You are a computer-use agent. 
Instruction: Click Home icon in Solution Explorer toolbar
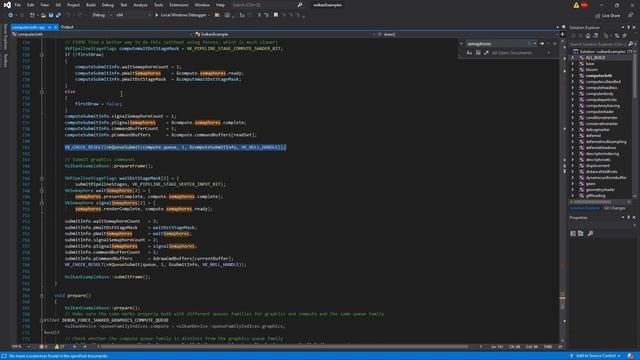[x=588, y=36]
